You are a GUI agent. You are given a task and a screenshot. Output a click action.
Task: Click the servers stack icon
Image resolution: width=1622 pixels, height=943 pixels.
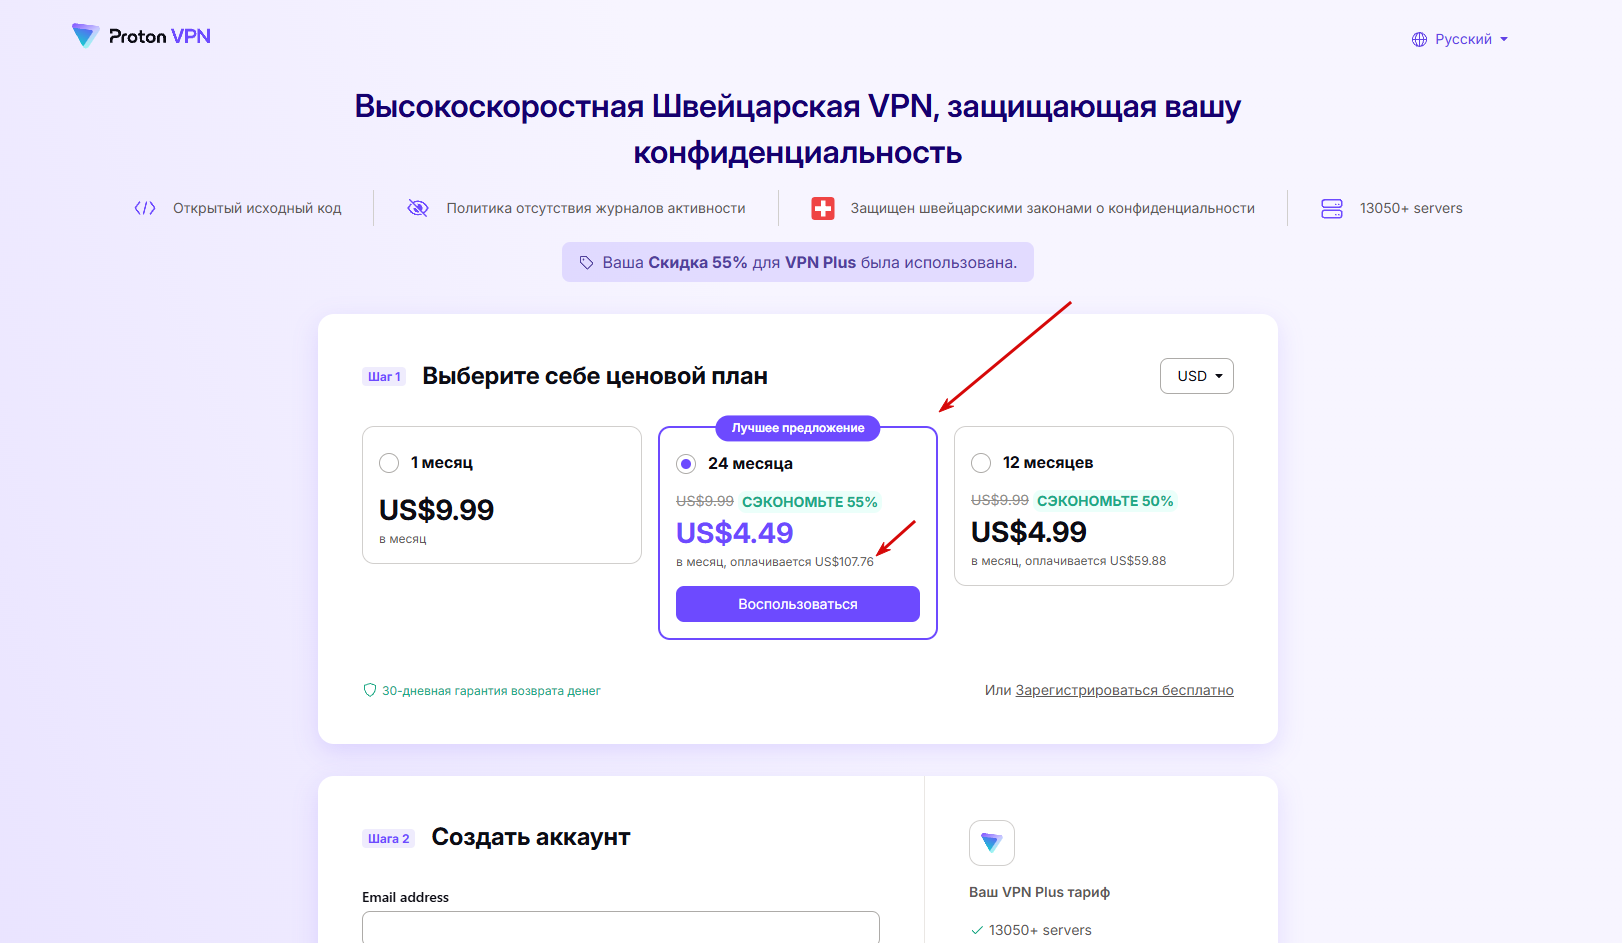(1332, 208)
